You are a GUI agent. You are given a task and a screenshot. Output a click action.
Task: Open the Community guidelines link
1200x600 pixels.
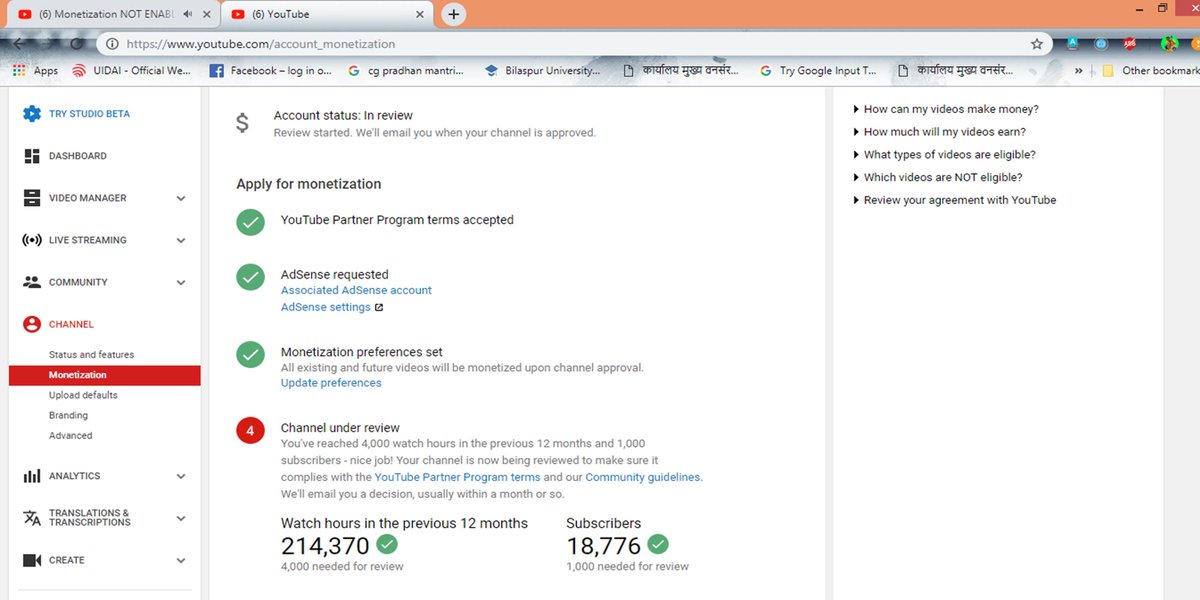tap(643, 477)
